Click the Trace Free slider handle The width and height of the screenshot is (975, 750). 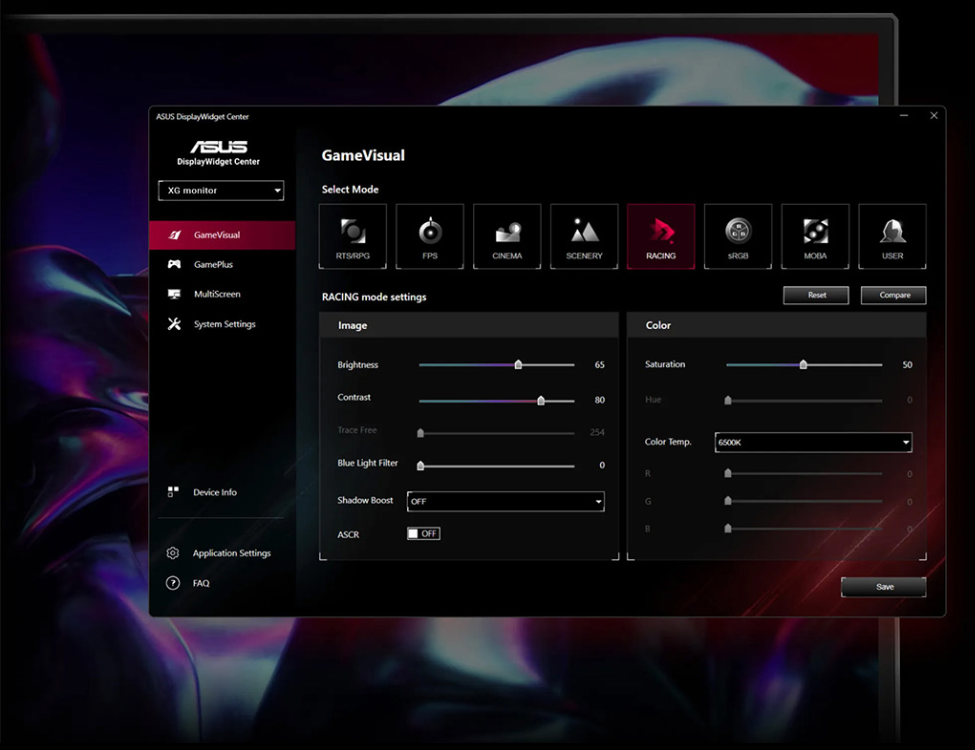click(x=420, y=433)
